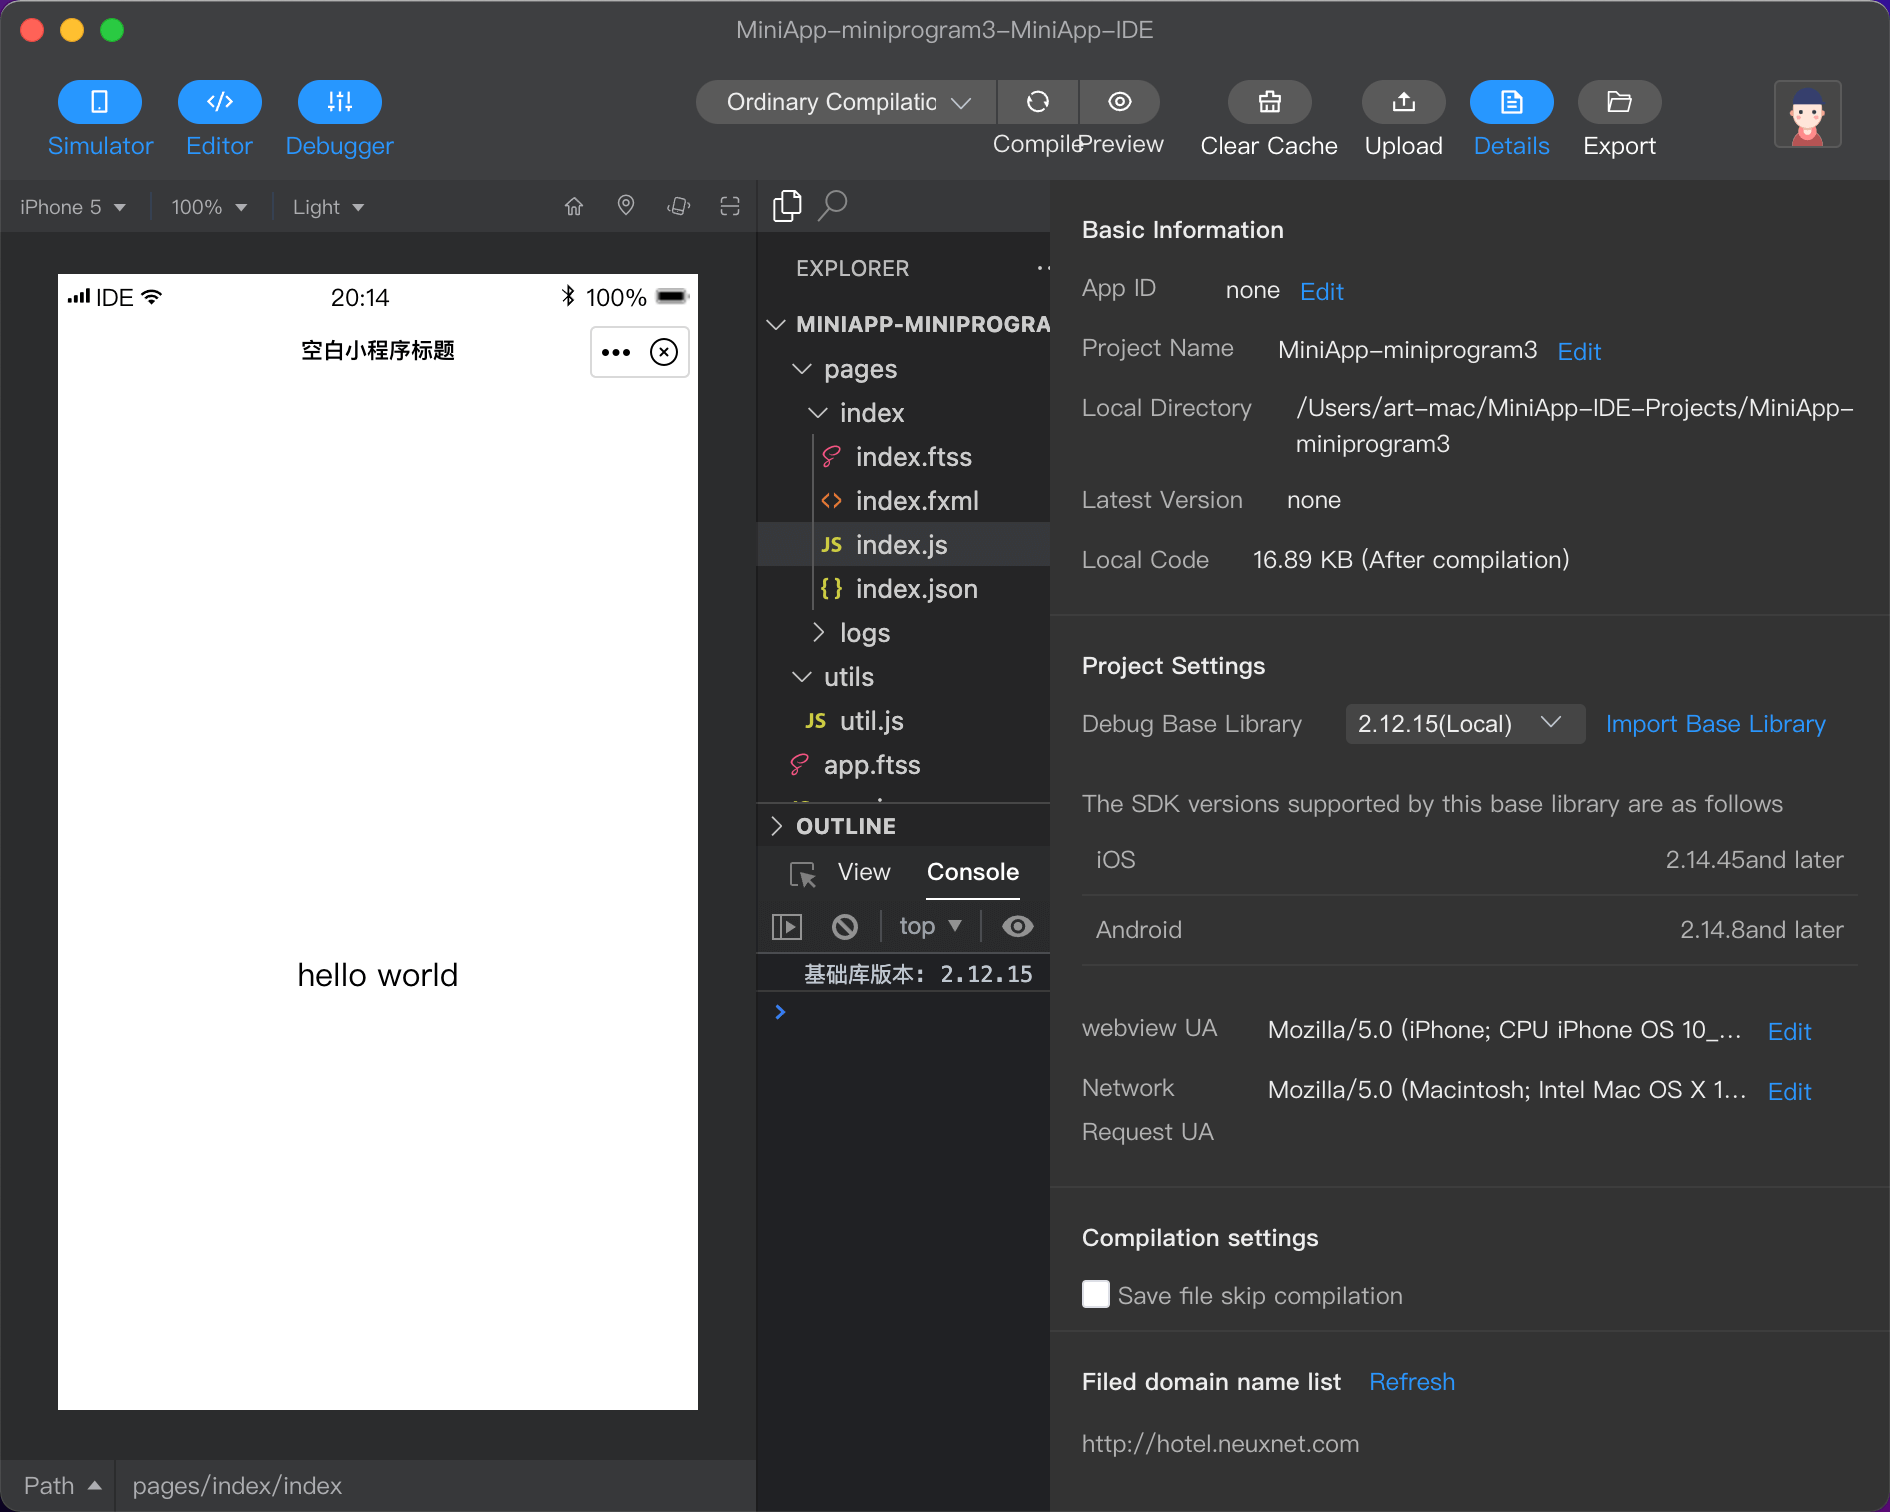Viewport: 1890px width, 1512px height.
Task: Click the simulator home icon
Action: click(x=574, y=206)
